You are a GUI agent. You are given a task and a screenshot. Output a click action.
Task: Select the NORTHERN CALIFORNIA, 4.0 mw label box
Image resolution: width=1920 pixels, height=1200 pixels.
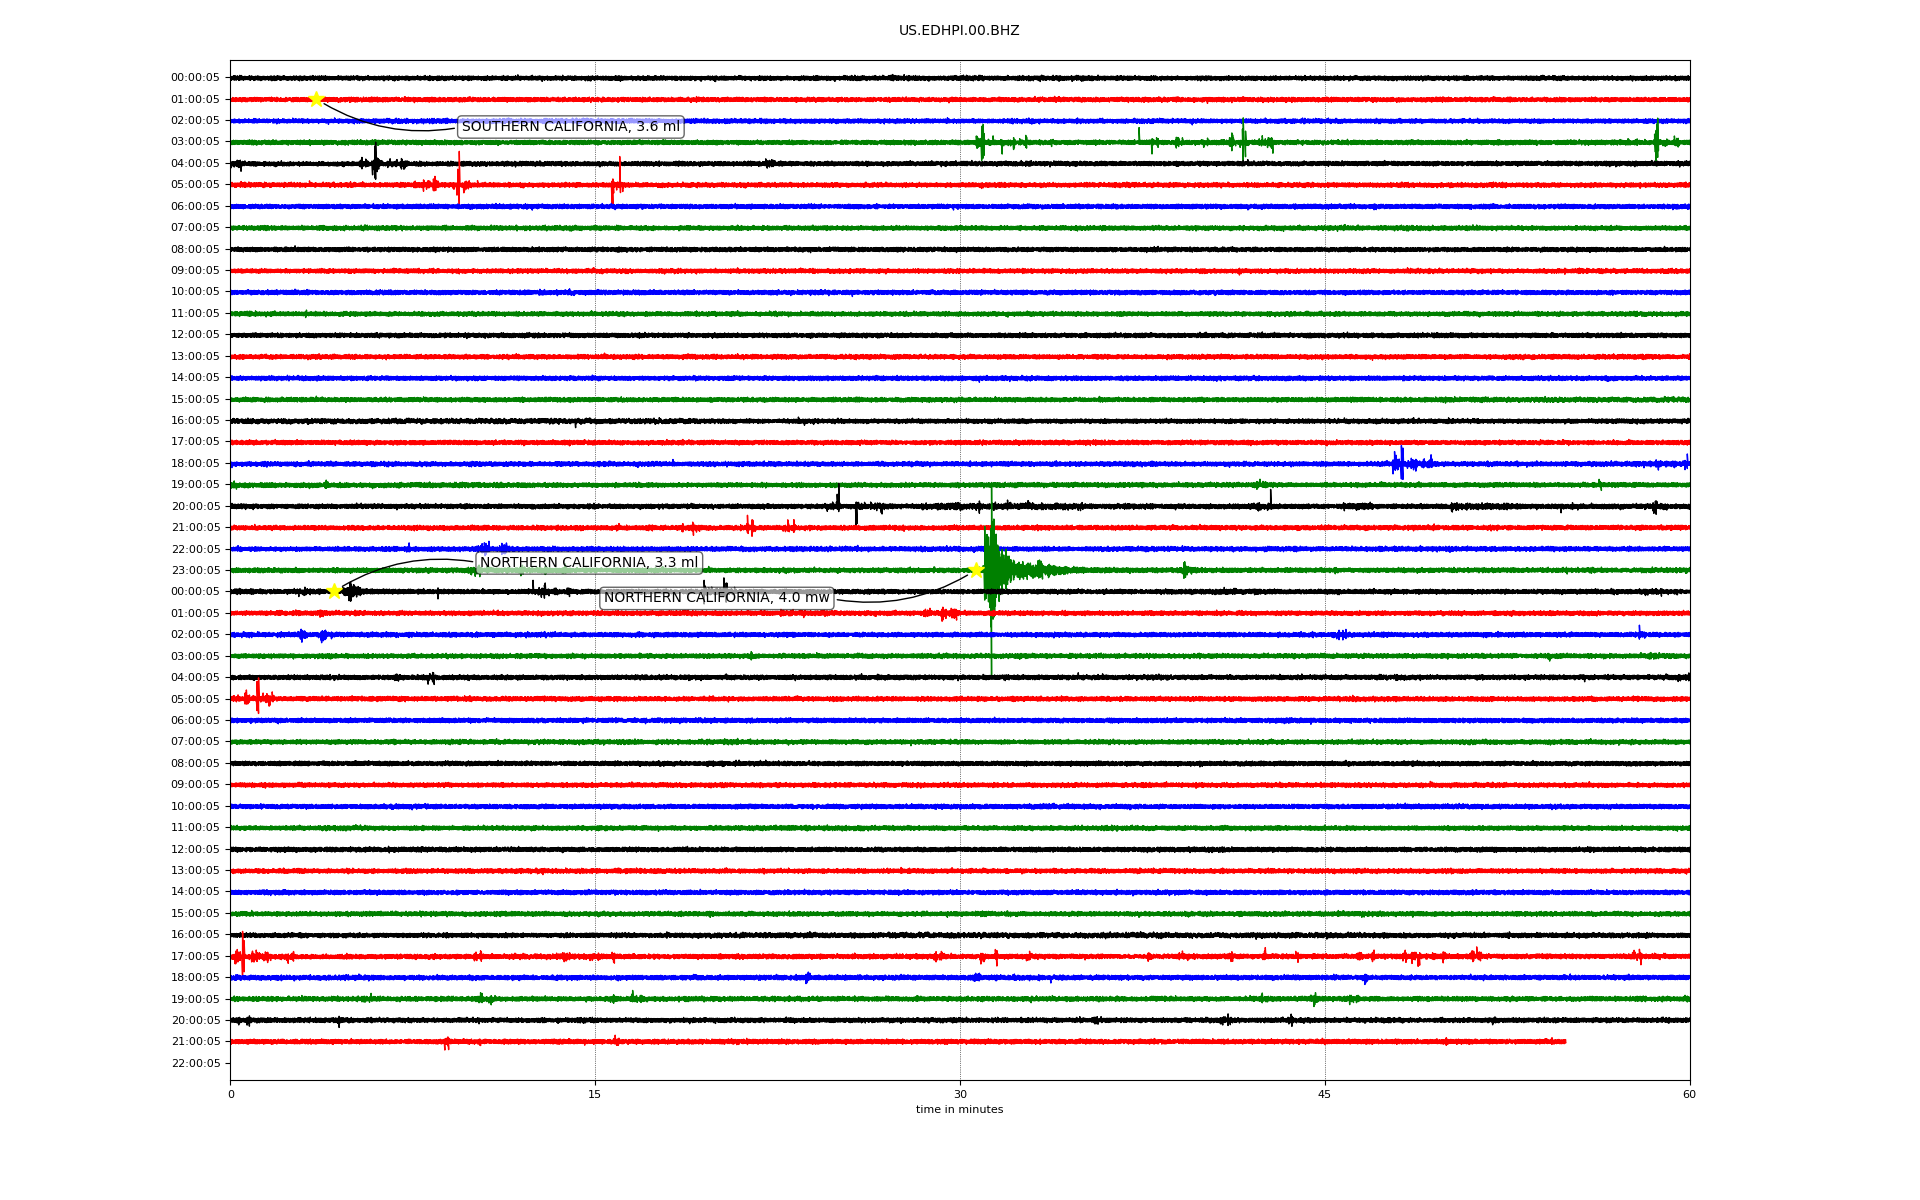[716, 598]
